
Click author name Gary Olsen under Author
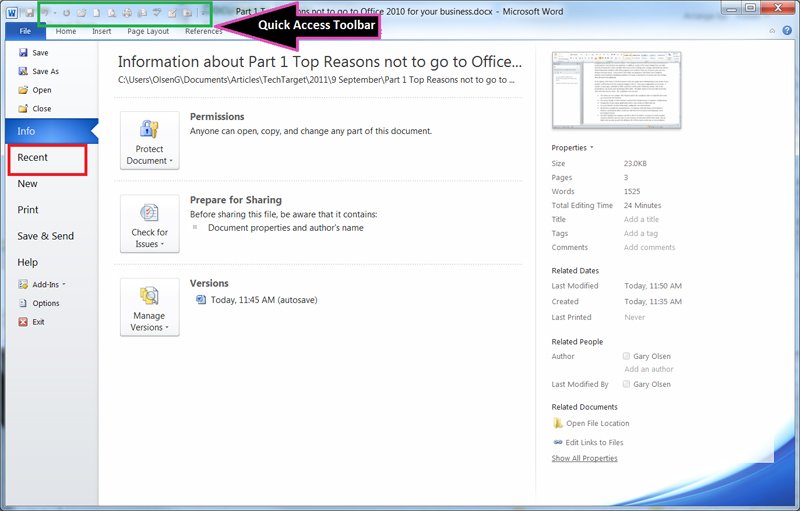point(652,356)
